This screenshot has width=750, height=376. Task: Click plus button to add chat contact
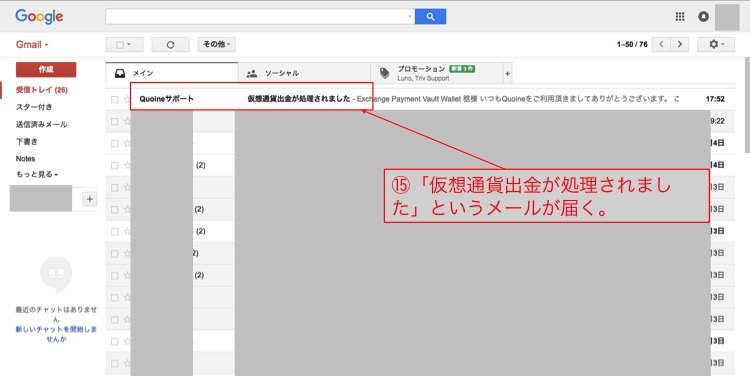click(x=89, y=199)
